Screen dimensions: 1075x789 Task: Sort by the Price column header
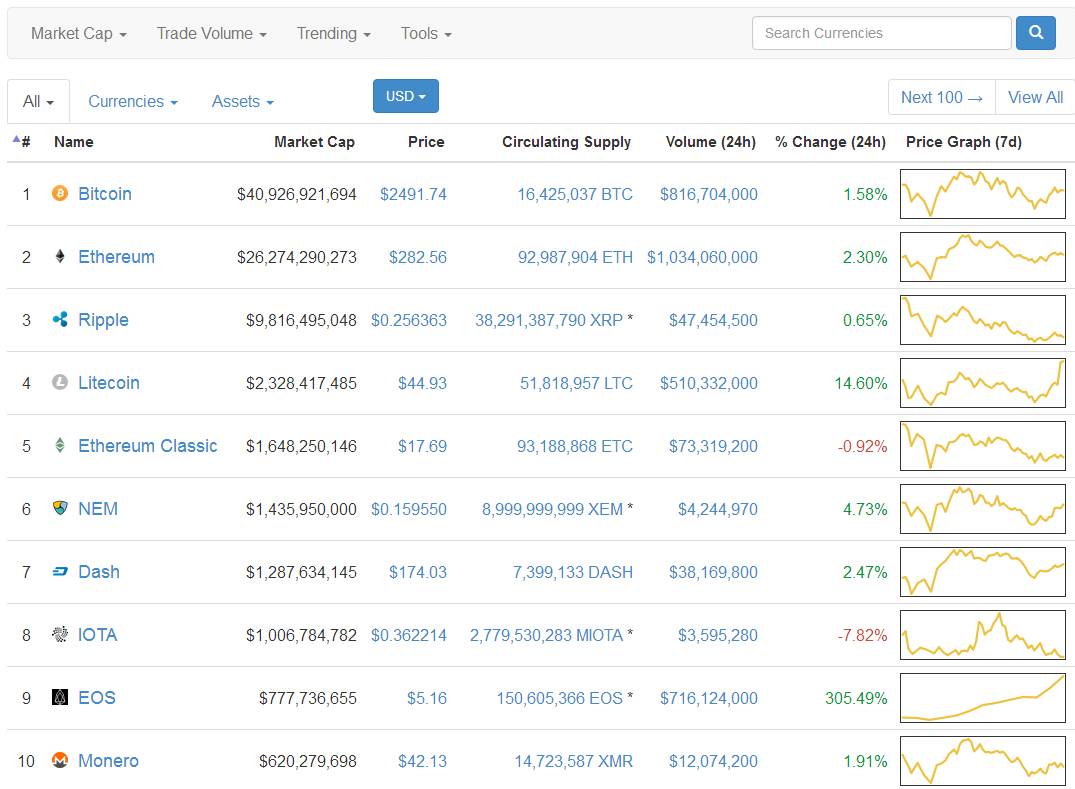pos(426,142)
